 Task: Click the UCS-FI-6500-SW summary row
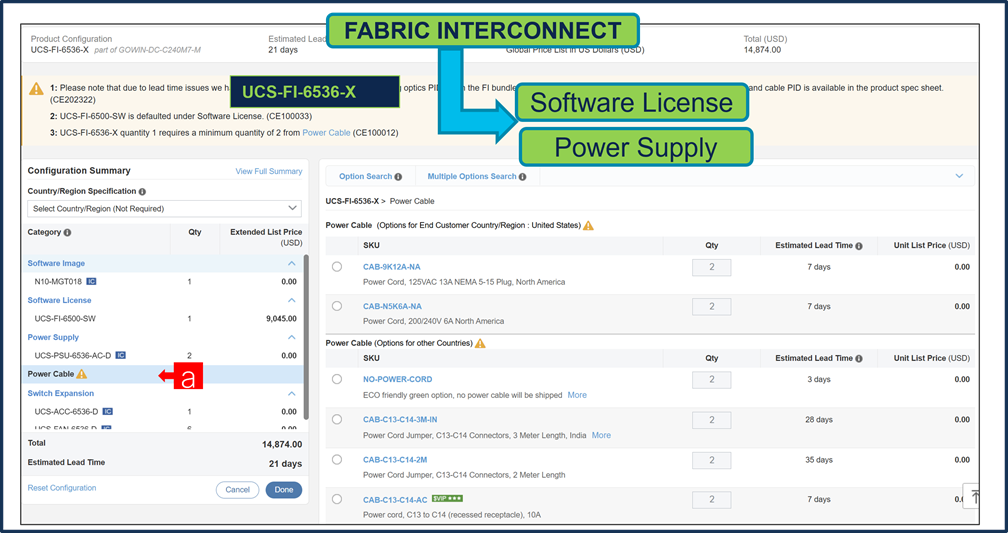coord(163,319)
